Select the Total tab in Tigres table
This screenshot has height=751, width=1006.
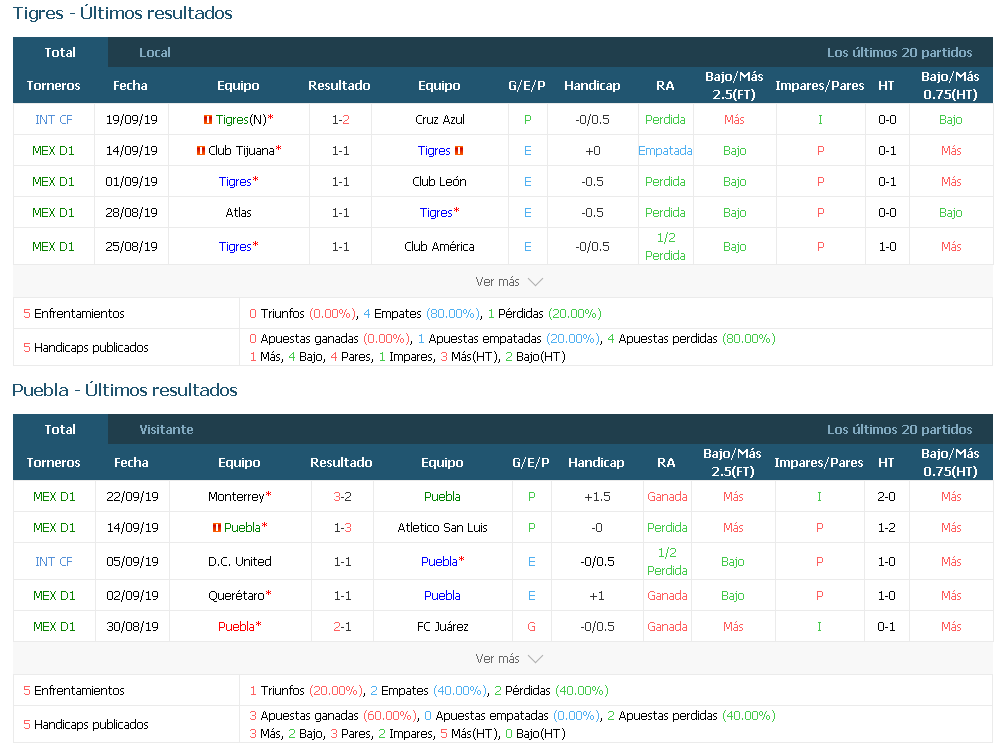click(60, 53)
